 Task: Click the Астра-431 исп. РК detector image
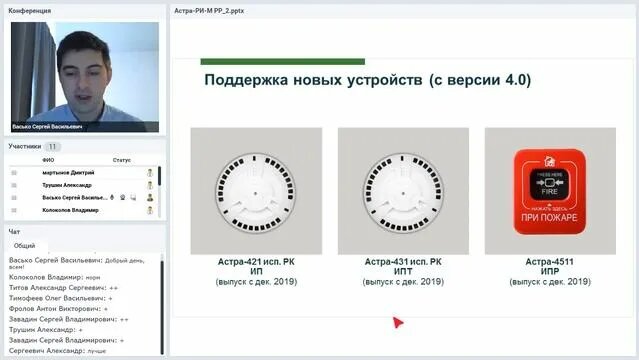tap(403, 191)
